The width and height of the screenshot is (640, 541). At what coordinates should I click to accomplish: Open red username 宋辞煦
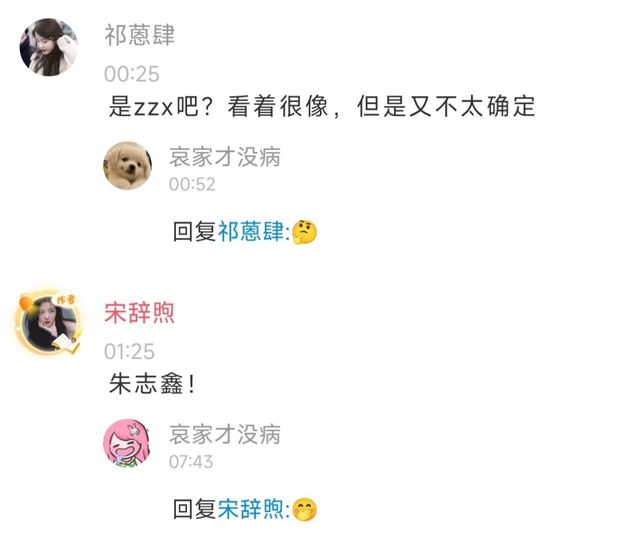tap(140, 312)
